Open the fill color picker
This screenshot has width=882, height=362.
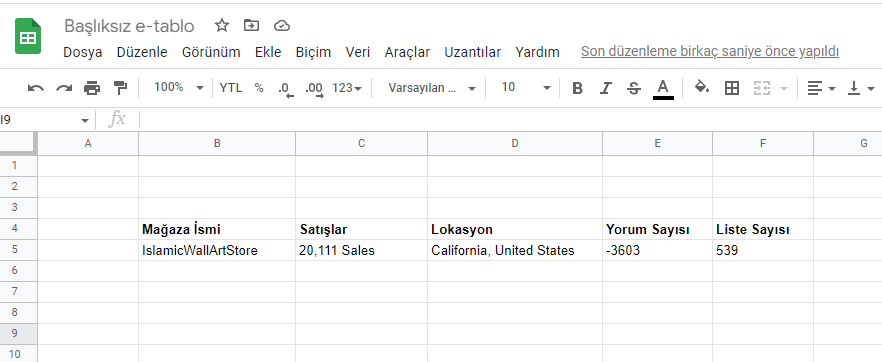coord(701,87)
